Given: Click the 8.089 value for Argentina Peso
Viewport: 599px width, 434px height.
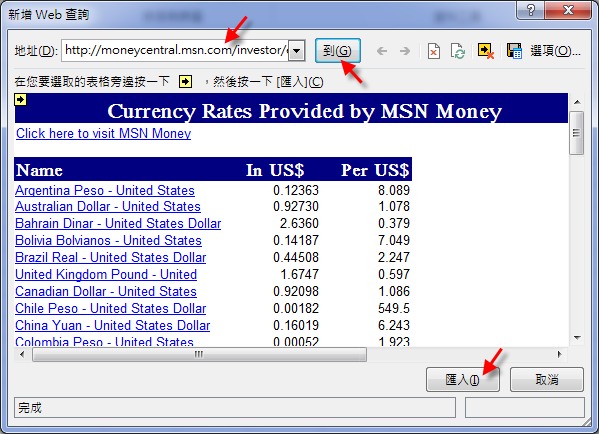Looking at the screenshot, I should [x=394, y=190].
